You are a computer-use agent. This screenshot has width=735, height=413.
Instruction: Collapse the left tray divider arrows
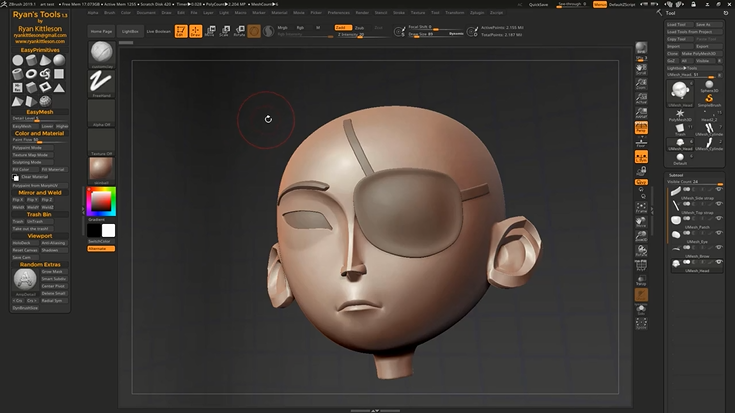[x=83, y=211]
